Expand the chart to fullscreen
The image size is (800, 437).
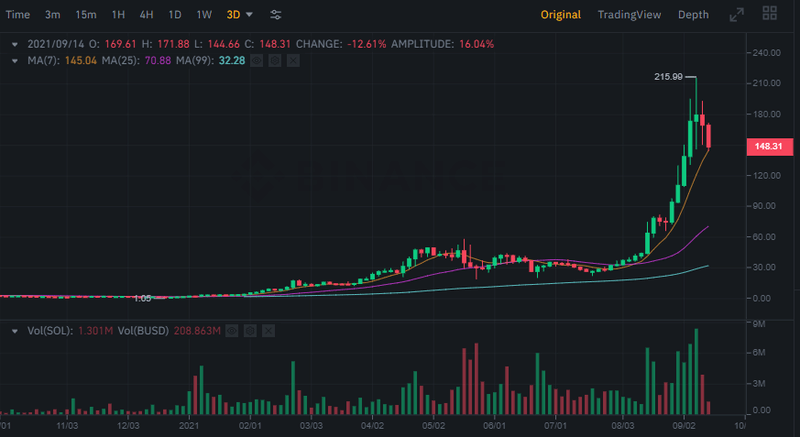[x=737, y=15]
